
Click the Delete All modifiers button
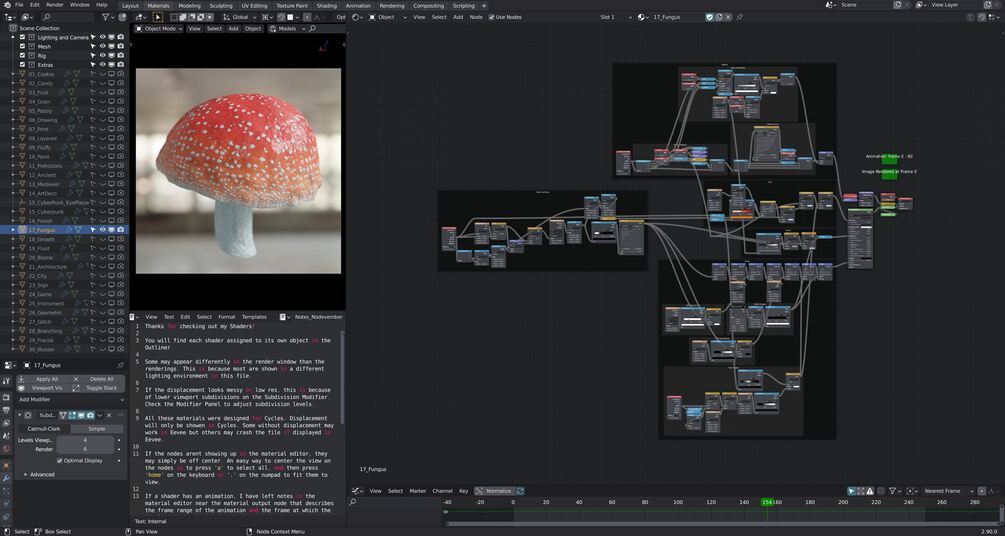tap(97, 379)
